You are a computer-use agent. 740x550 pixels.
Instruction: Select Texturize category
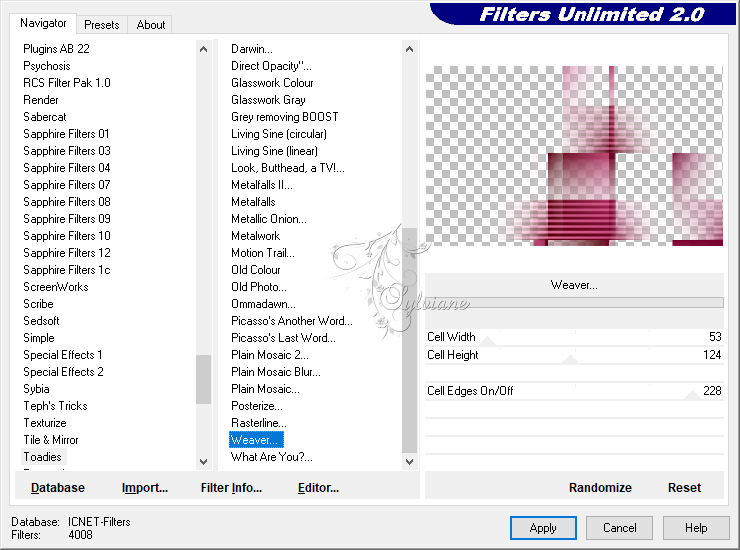click(45, 423)
